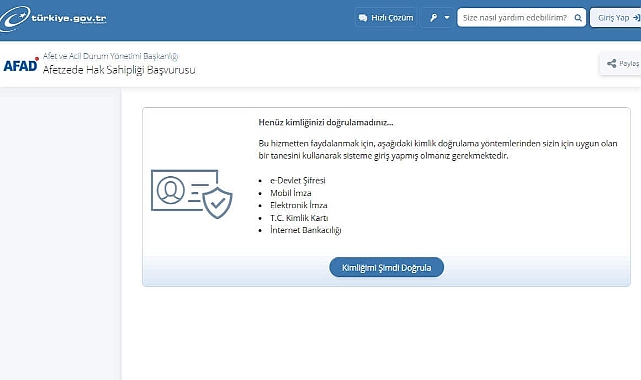641x380 pixels.
Task: Click the identity card shield illustration
Action: point(191,194)
